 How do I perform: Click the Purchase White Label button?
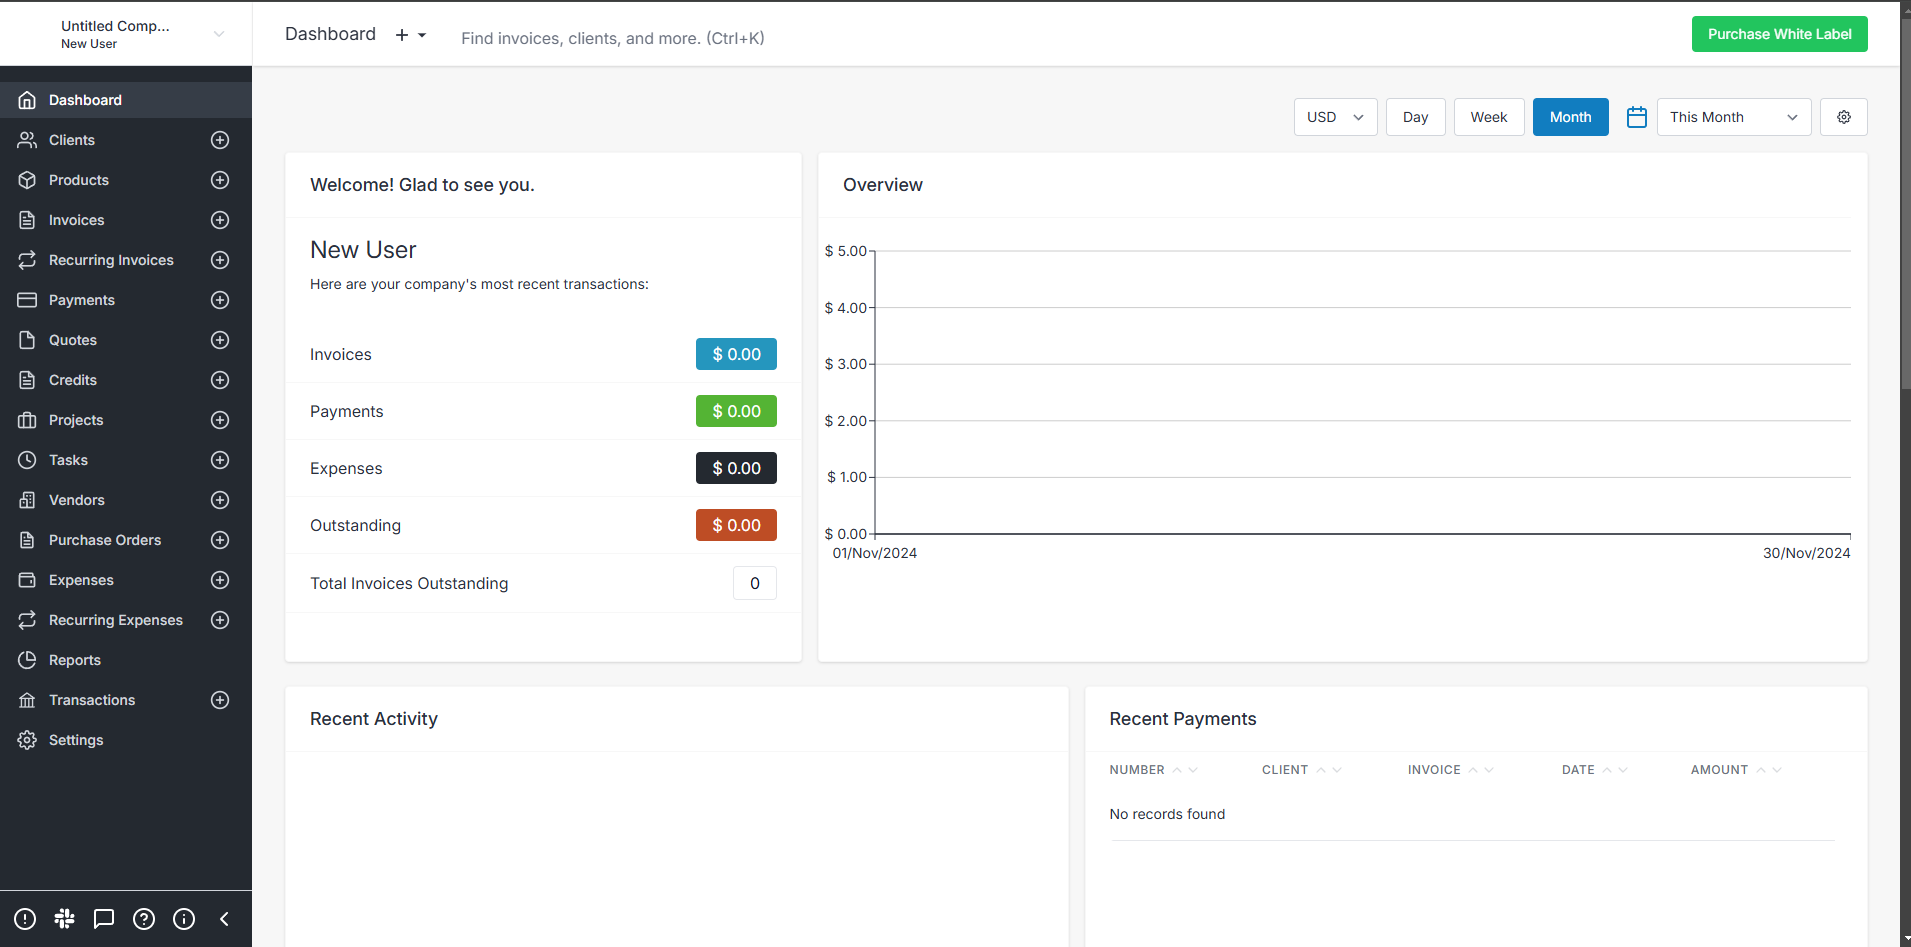pyautogui.click(x=1779, y=34)
